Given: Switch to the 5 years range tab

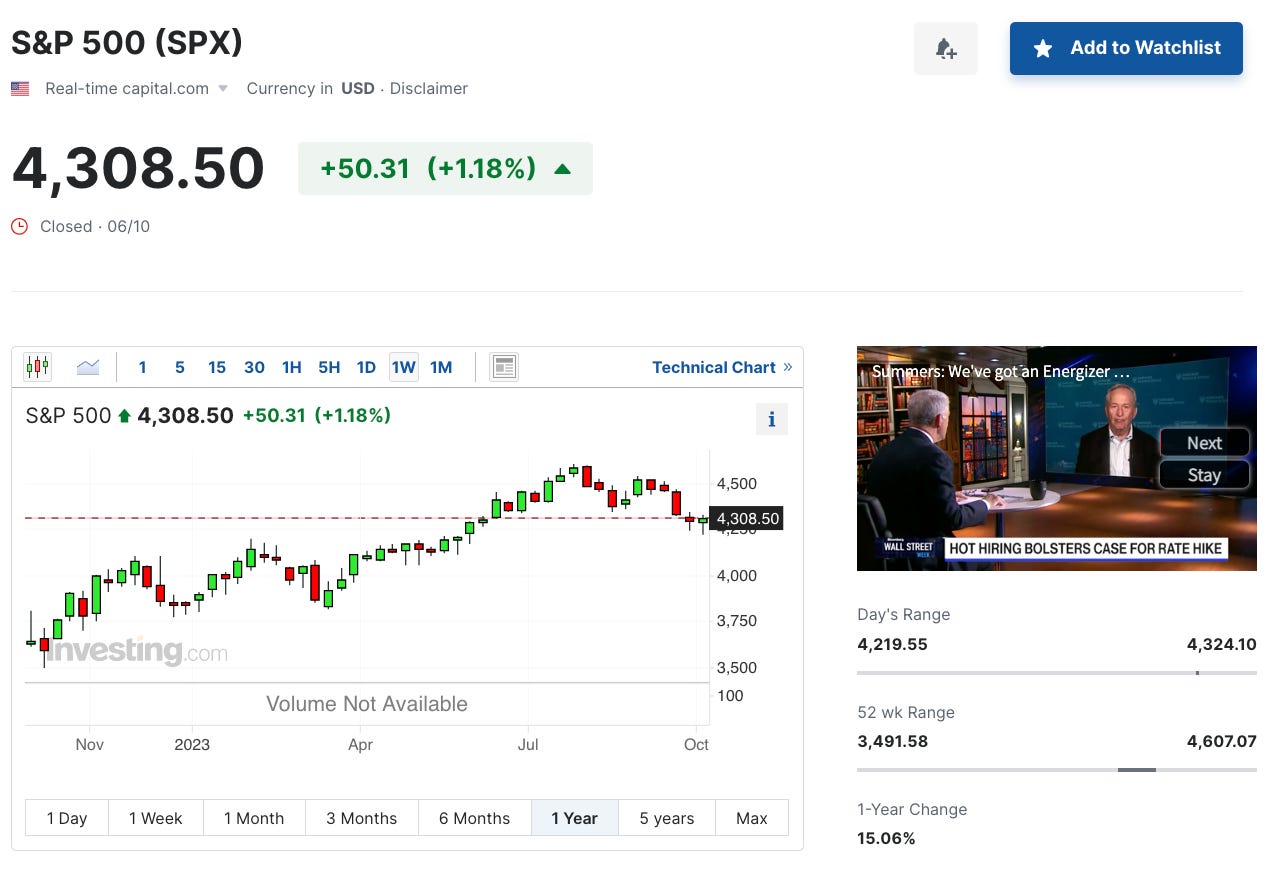Looking at the screenshot, I should (667, 818).
